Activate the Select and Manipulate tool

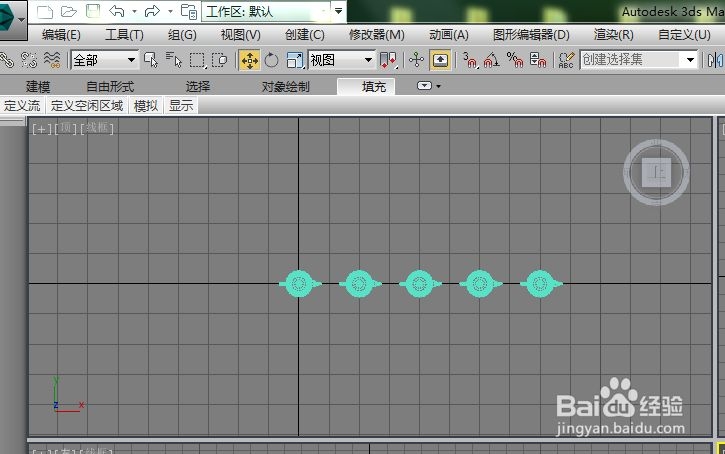pos(416,60)
